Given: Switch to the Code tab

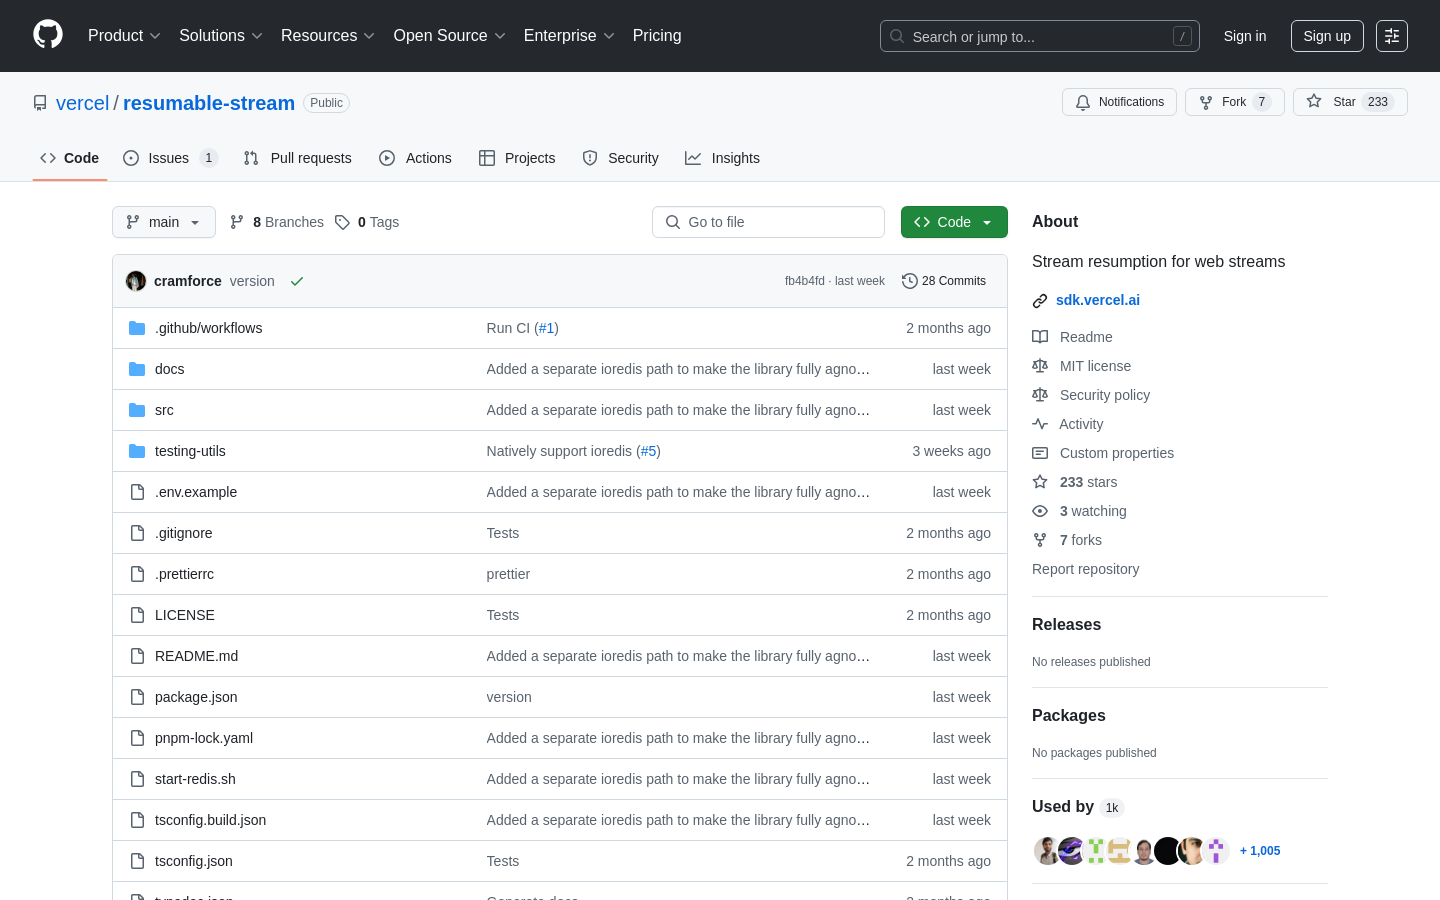Looking at the screenshot, I should (x=70, y=158).
